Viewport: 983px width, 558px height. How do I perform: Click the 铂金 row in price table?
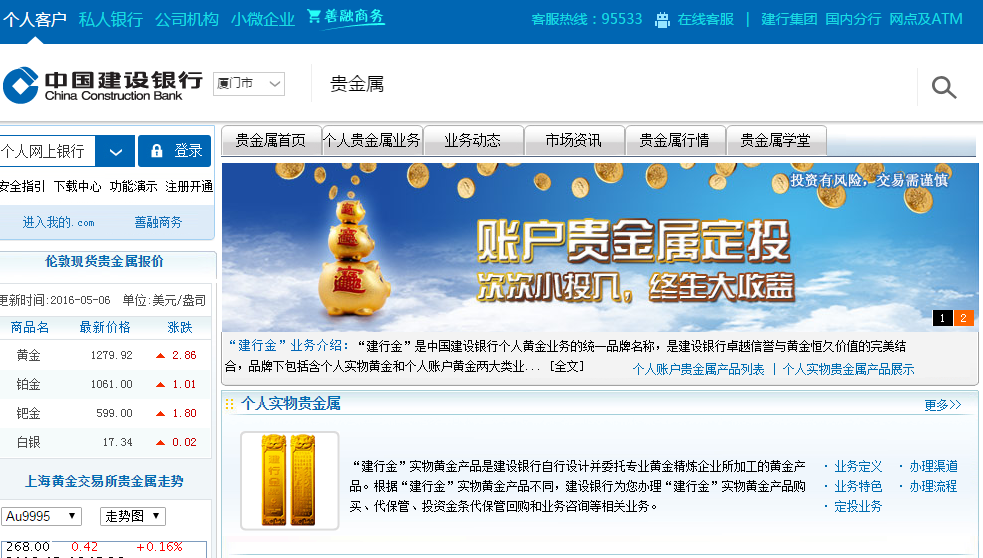(x=105, y=384)
